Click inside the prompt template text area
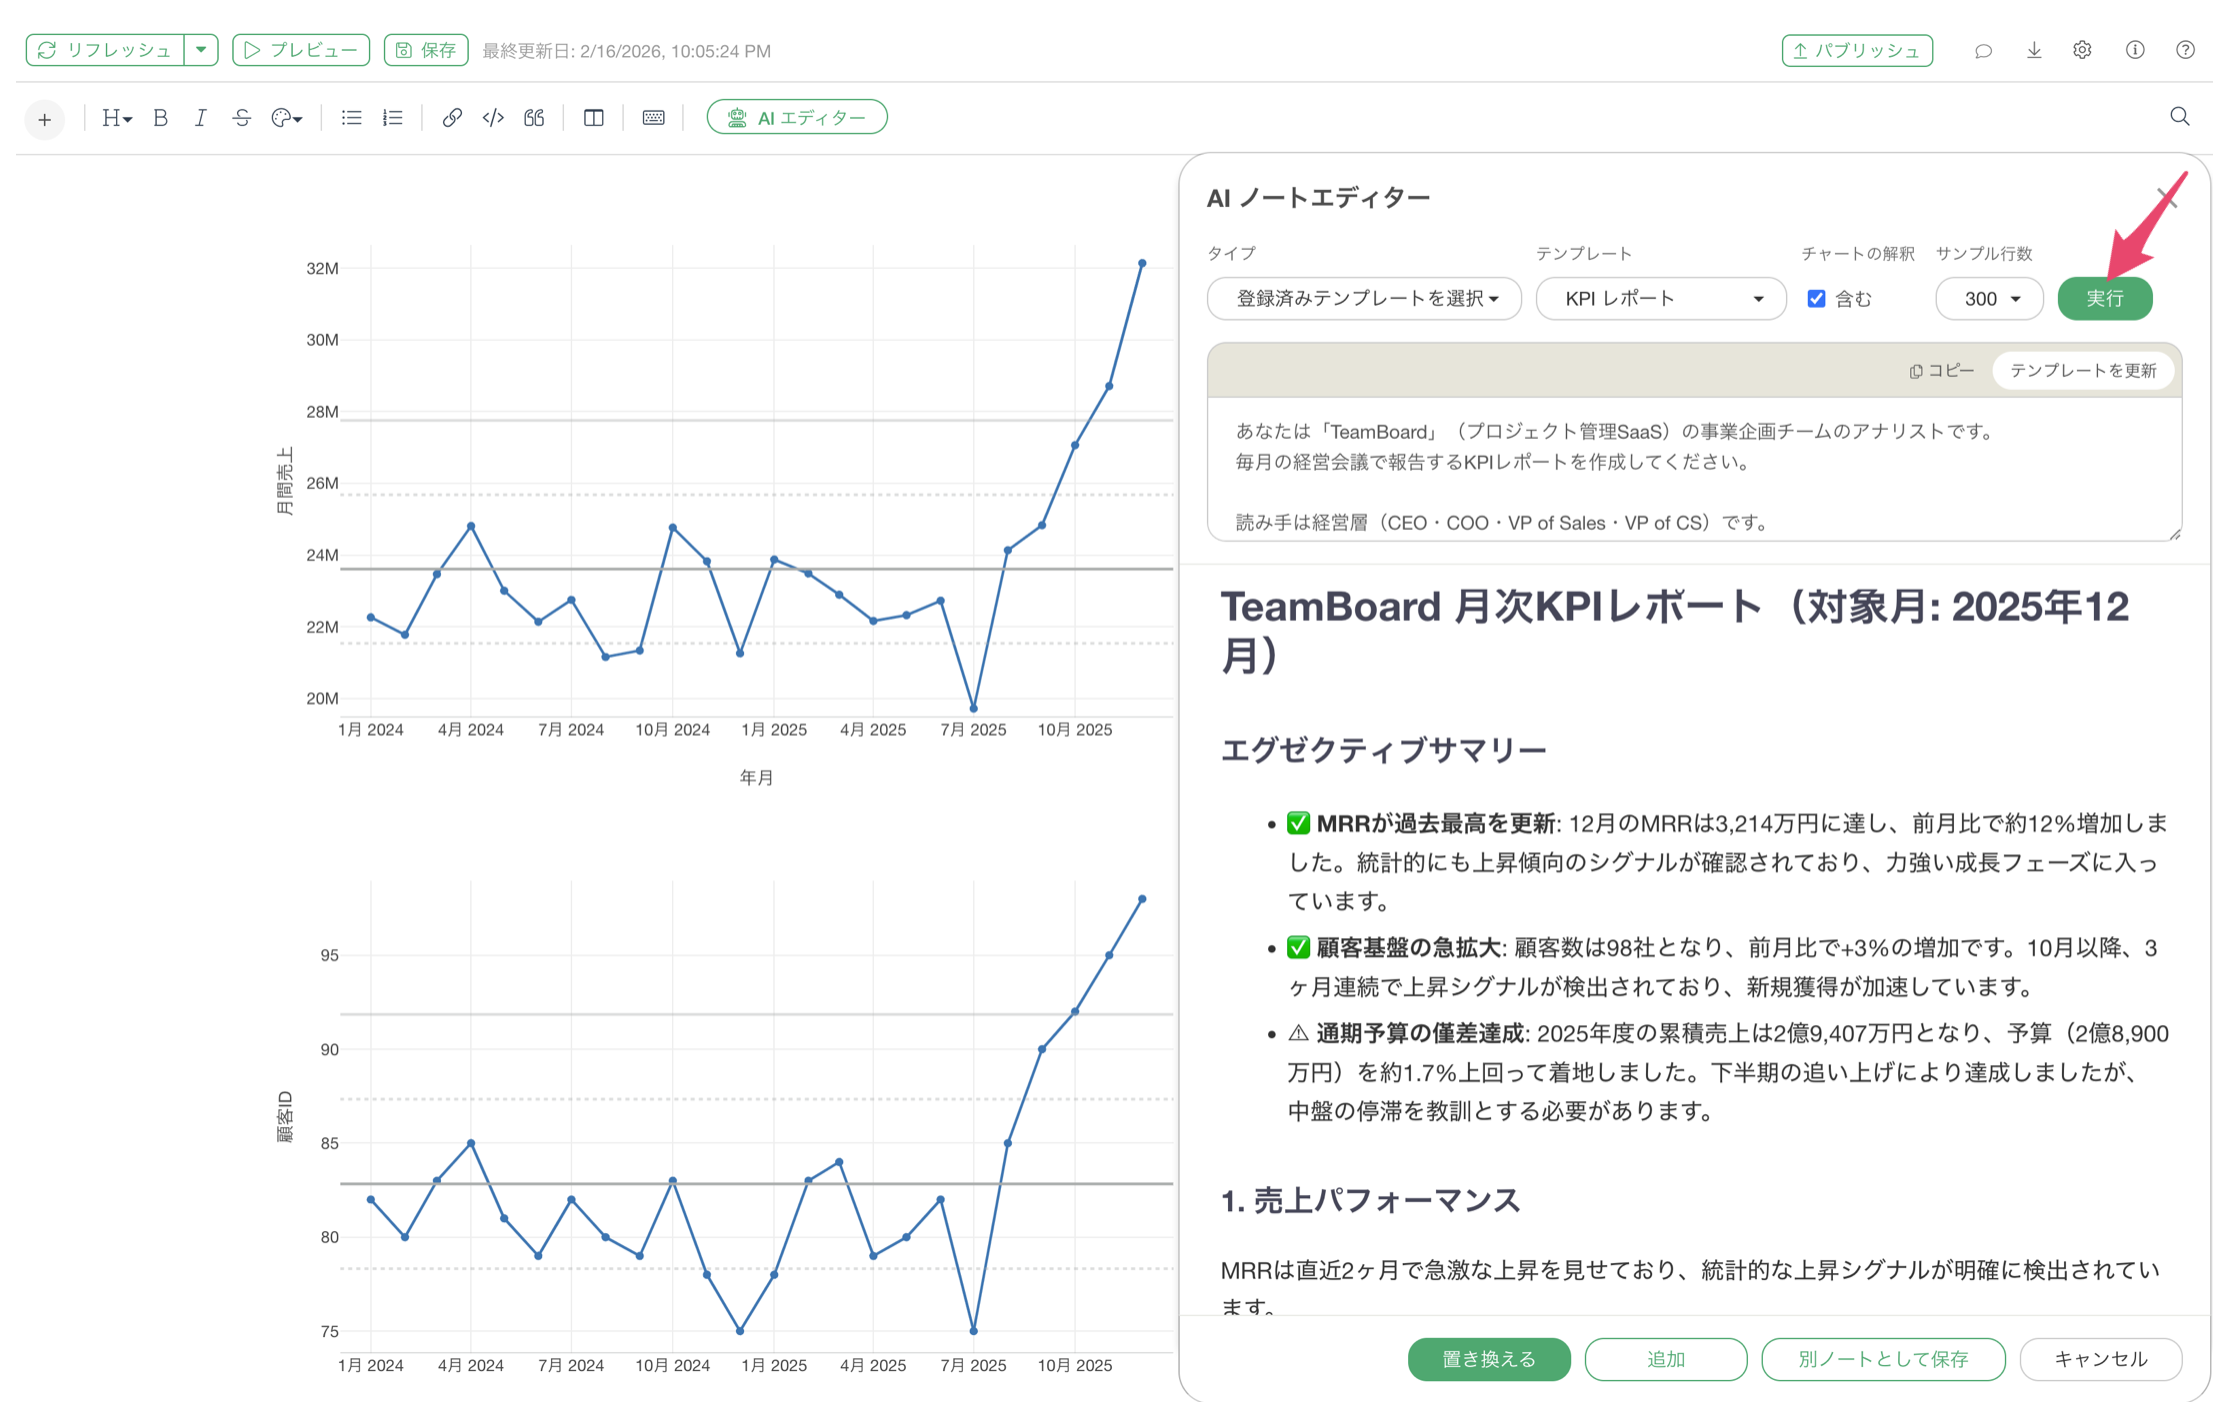 (1693, 470)
